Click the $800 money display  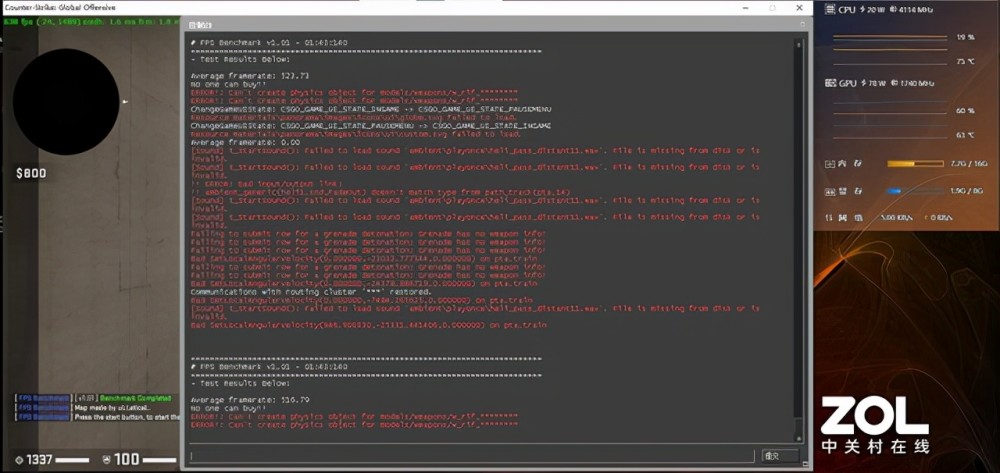(x=31, y=173)
